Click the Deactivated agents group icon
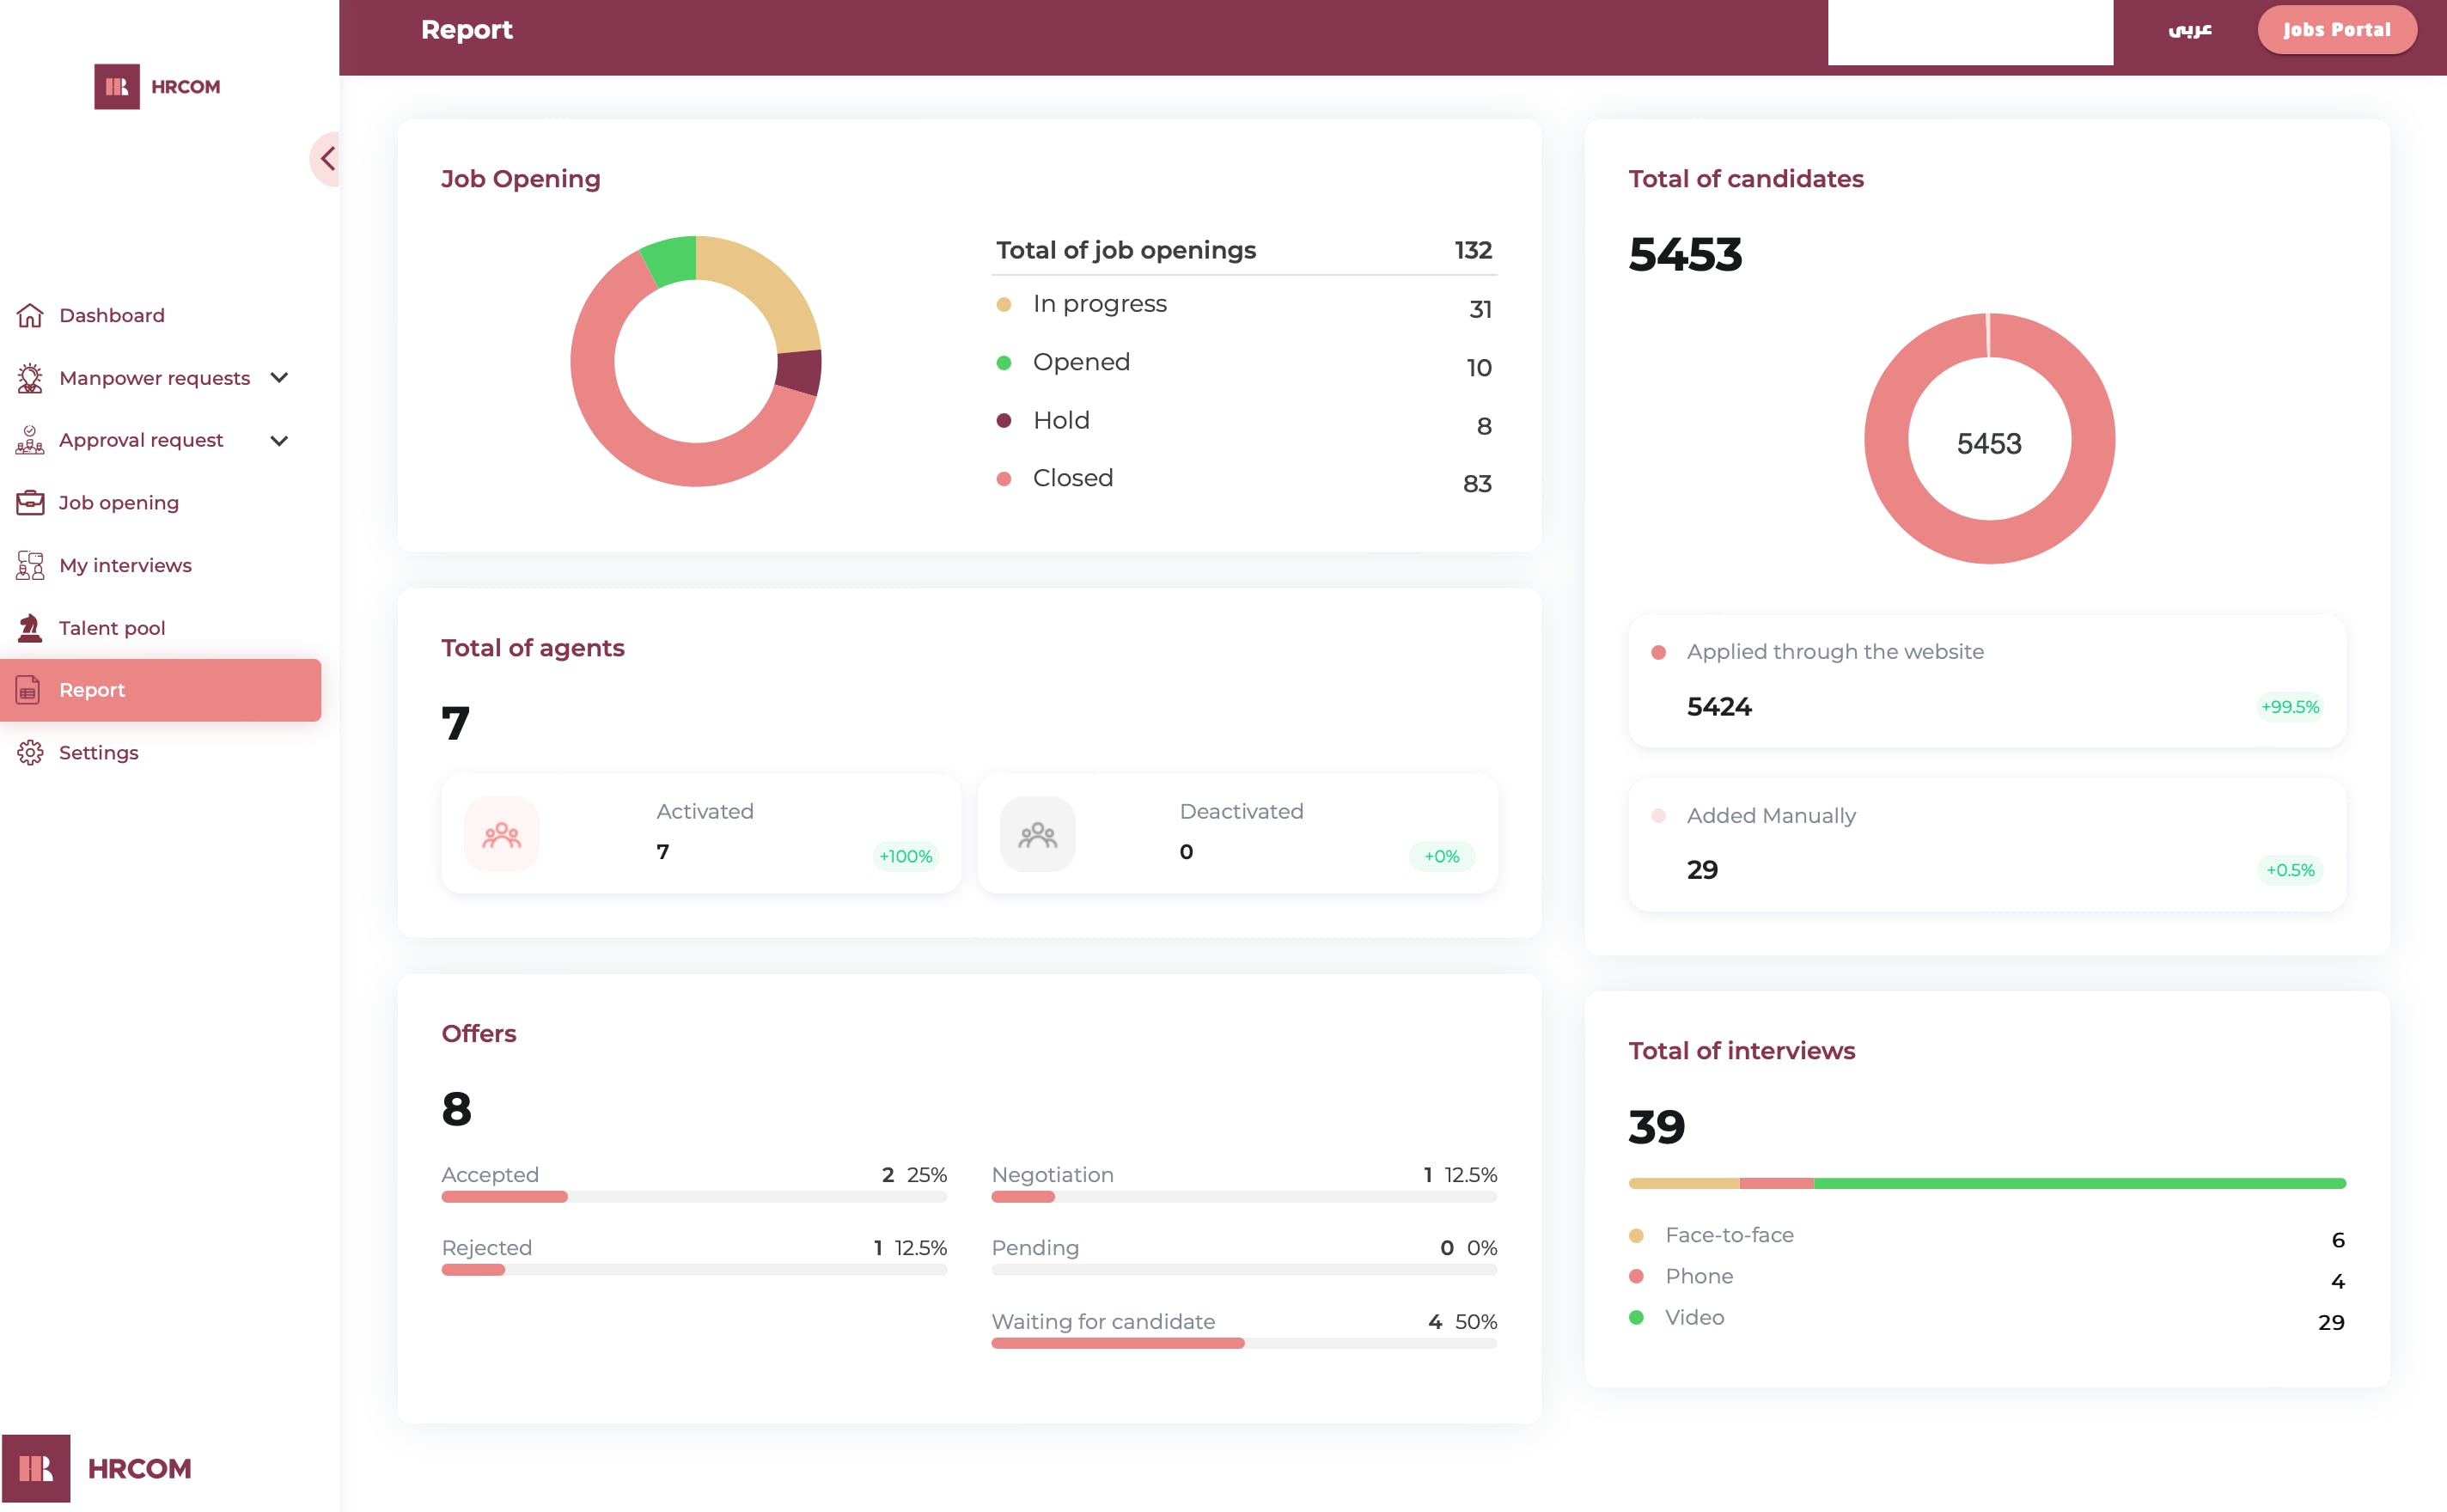The width and height of the screenshot is (2447, 1512). click(x=1037, y=834)
